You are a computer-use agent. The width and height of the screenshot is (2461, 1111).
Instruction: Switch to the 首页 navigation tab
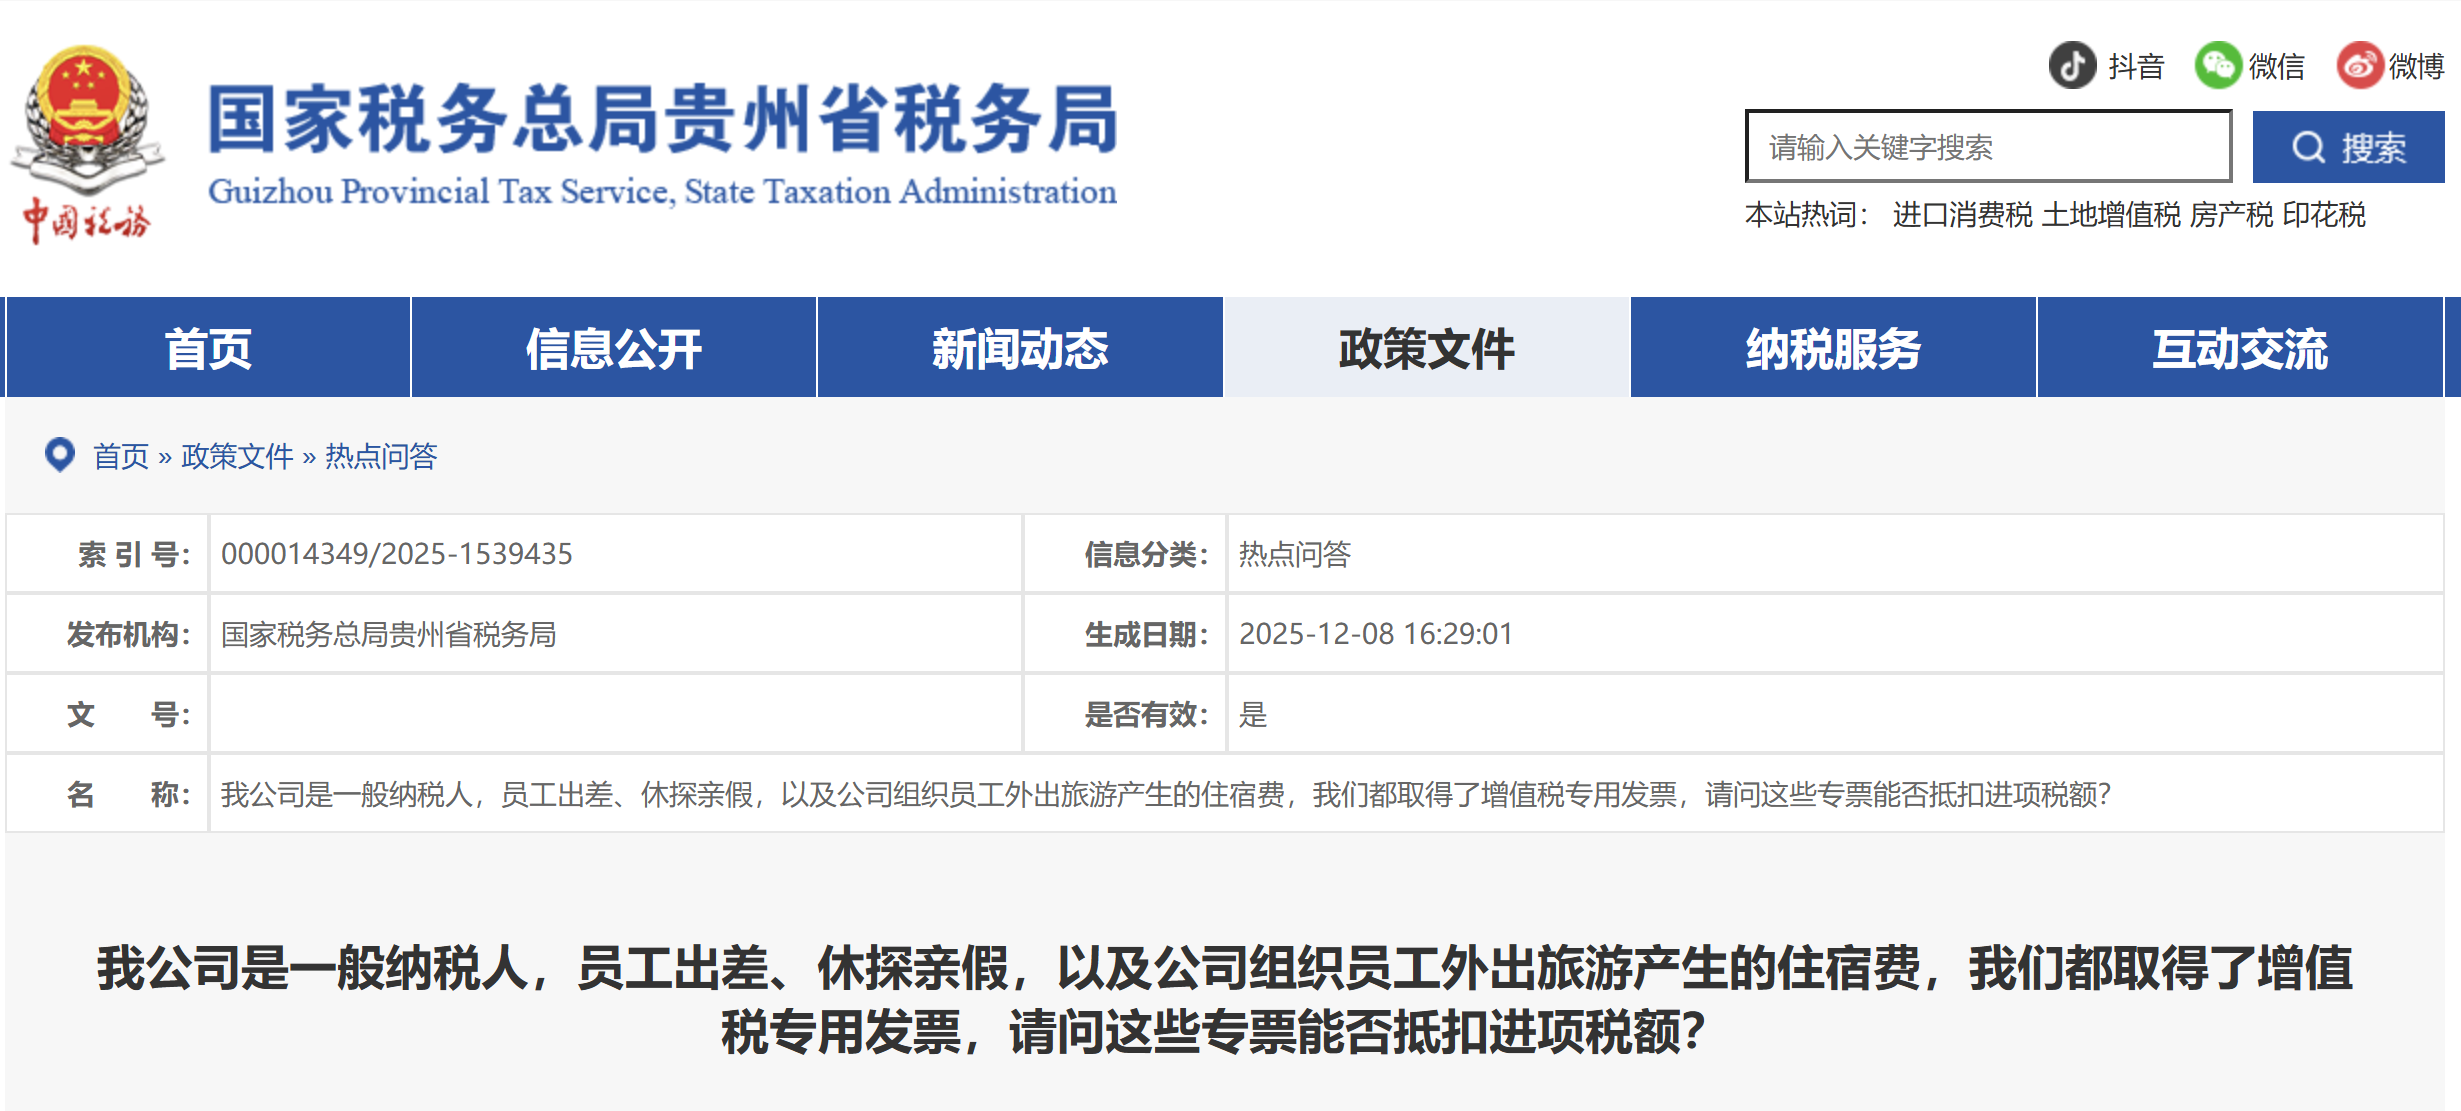pos(208,347)
